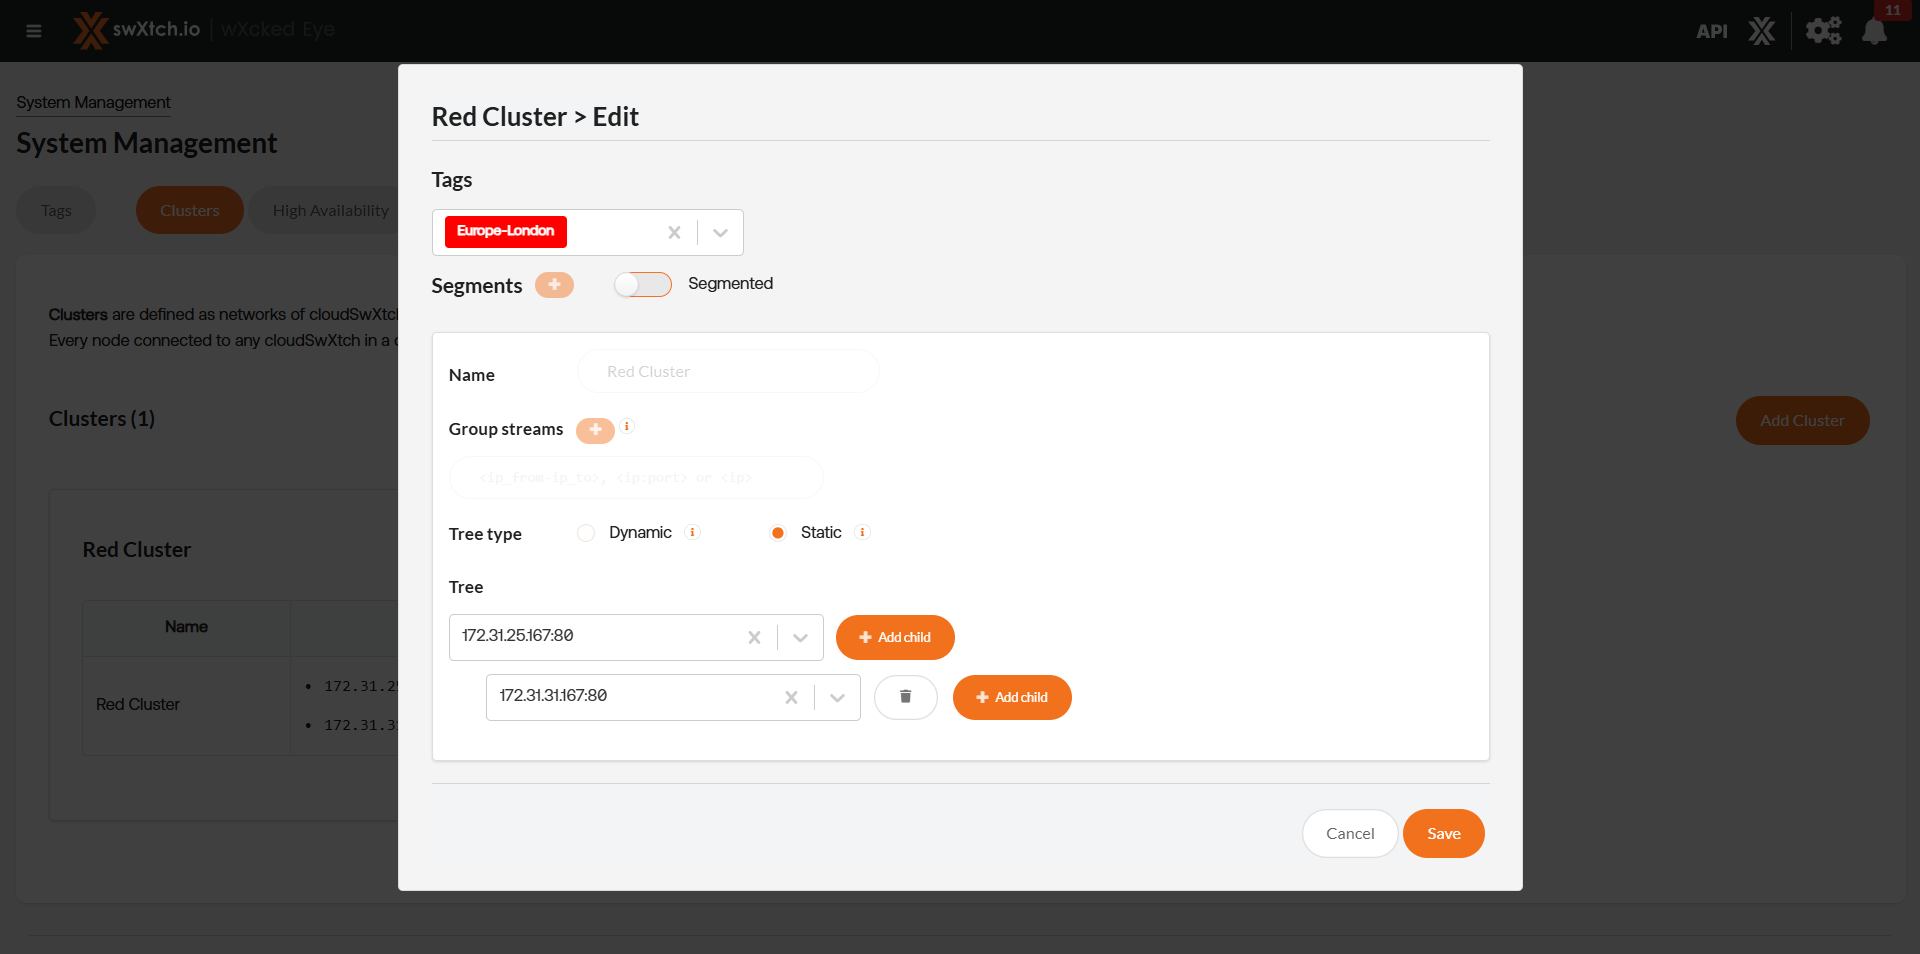Click the swXtch X icon beside API
Image resolution: width=1920 pixels, height=954 pixels.
point(1762,31)
